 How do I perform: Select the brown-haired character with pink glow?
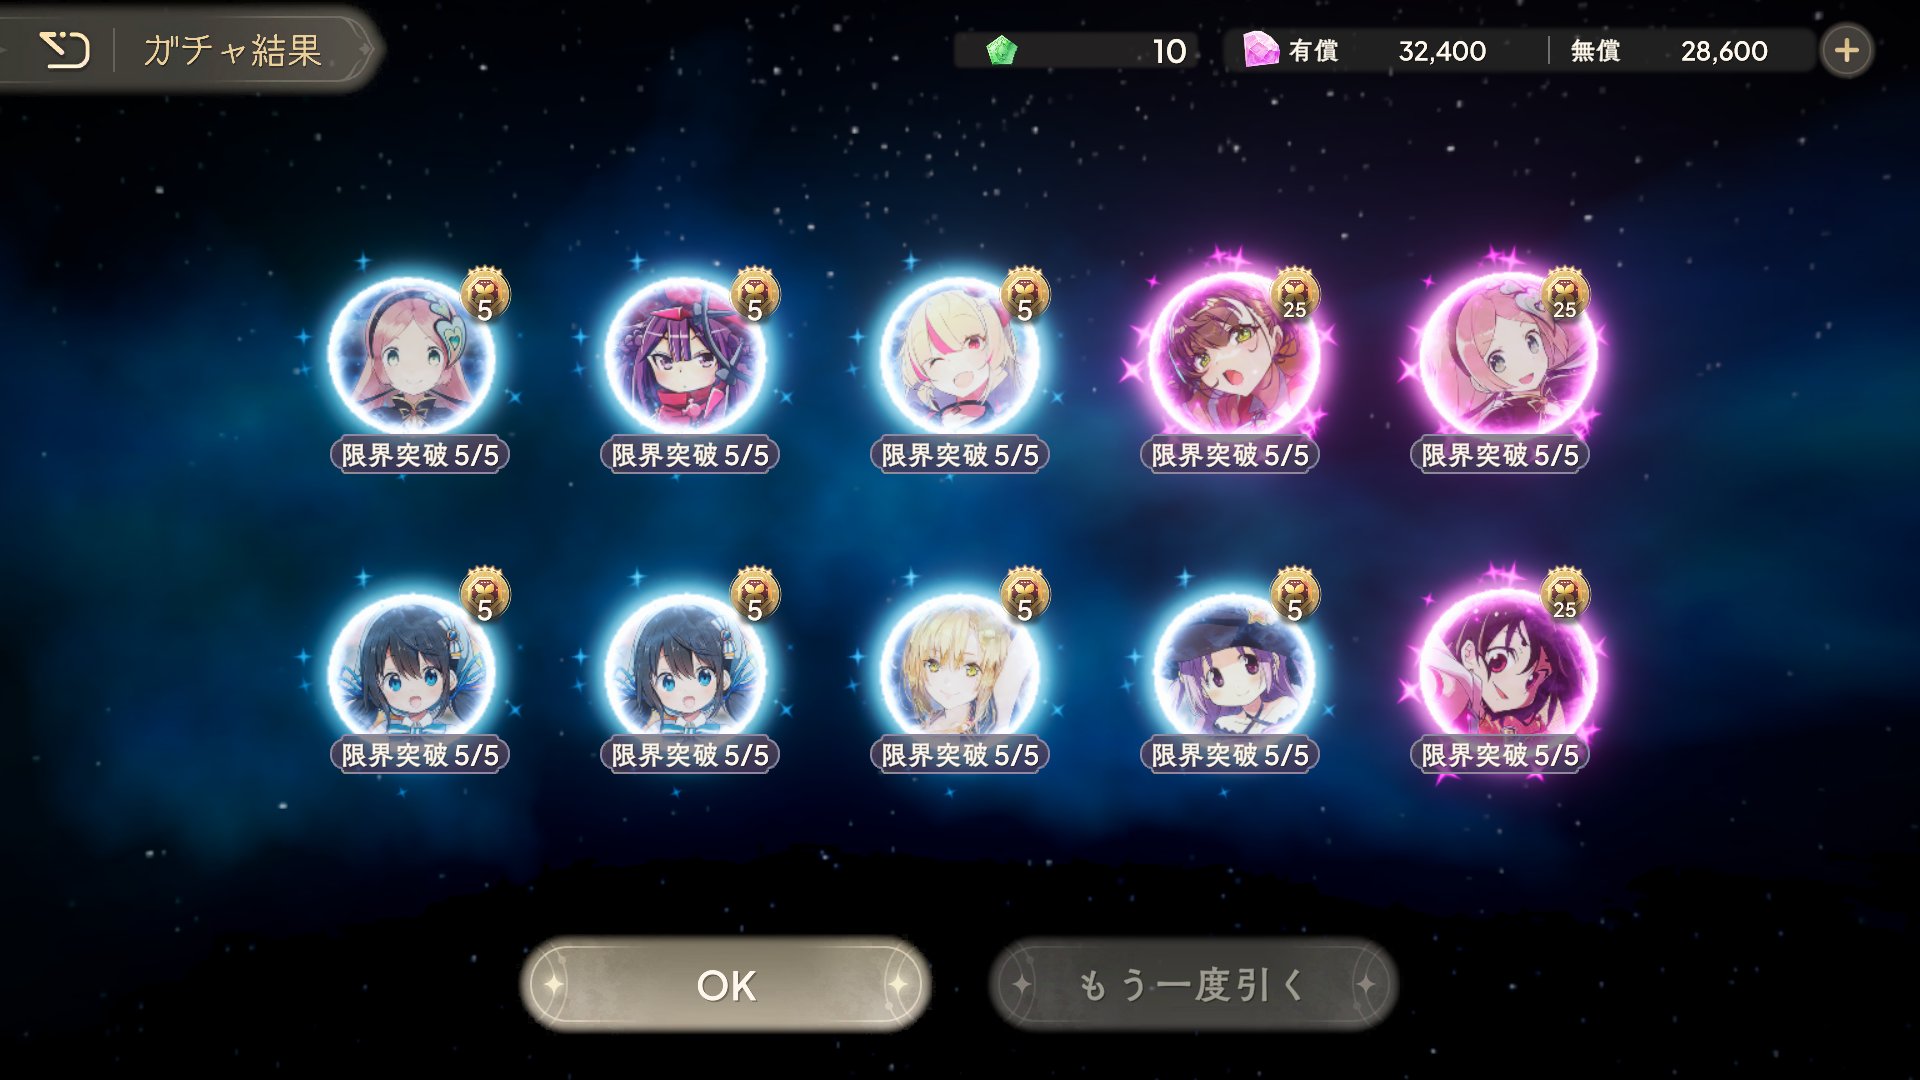click(x=1230, y=354)
